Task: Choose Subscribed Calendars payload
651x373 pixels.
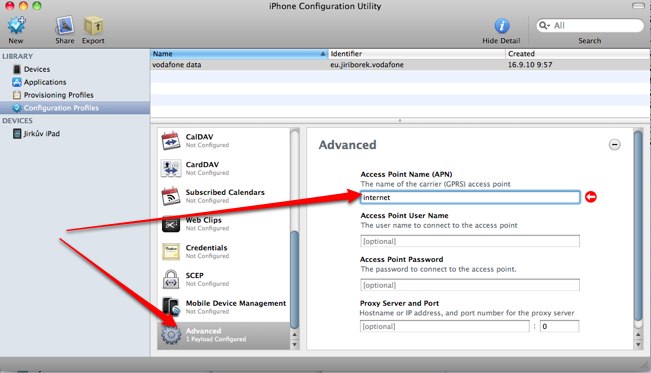Action: [224, 196]
